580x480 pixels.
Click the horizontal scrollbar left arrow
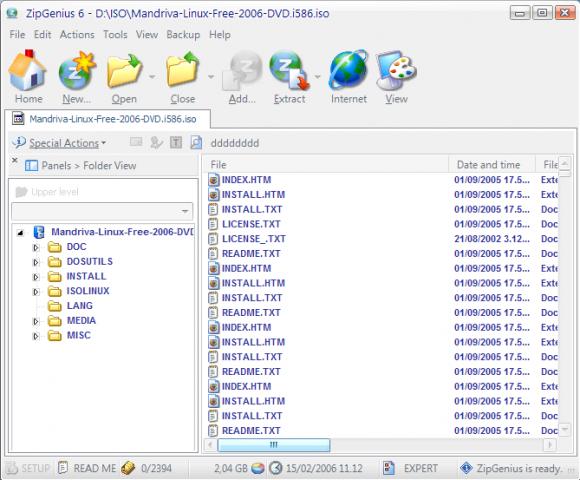pos(210,444)
